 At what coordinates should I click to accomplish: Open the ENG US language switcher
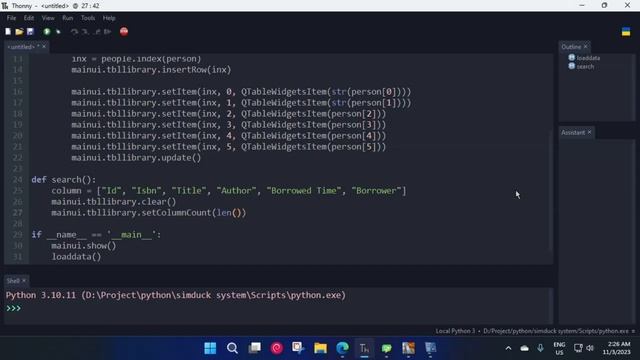point(559,348)
